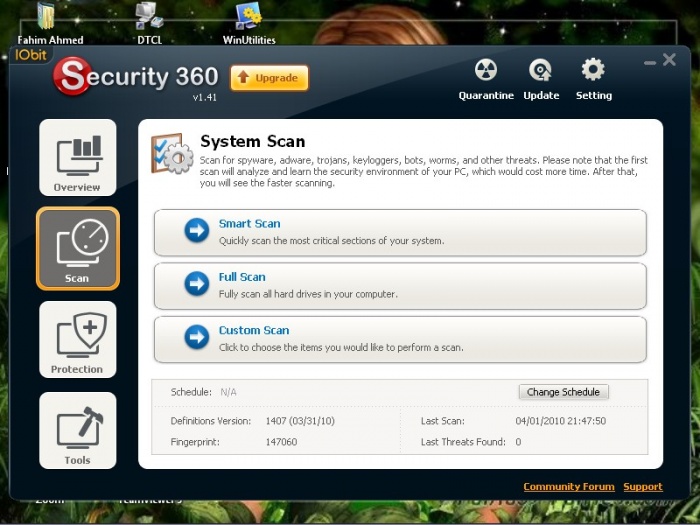The width and height of the screenshot is (700, 525).
Task: Click the System Scan checklist gear icon
Action: click(x=172, y=154)
